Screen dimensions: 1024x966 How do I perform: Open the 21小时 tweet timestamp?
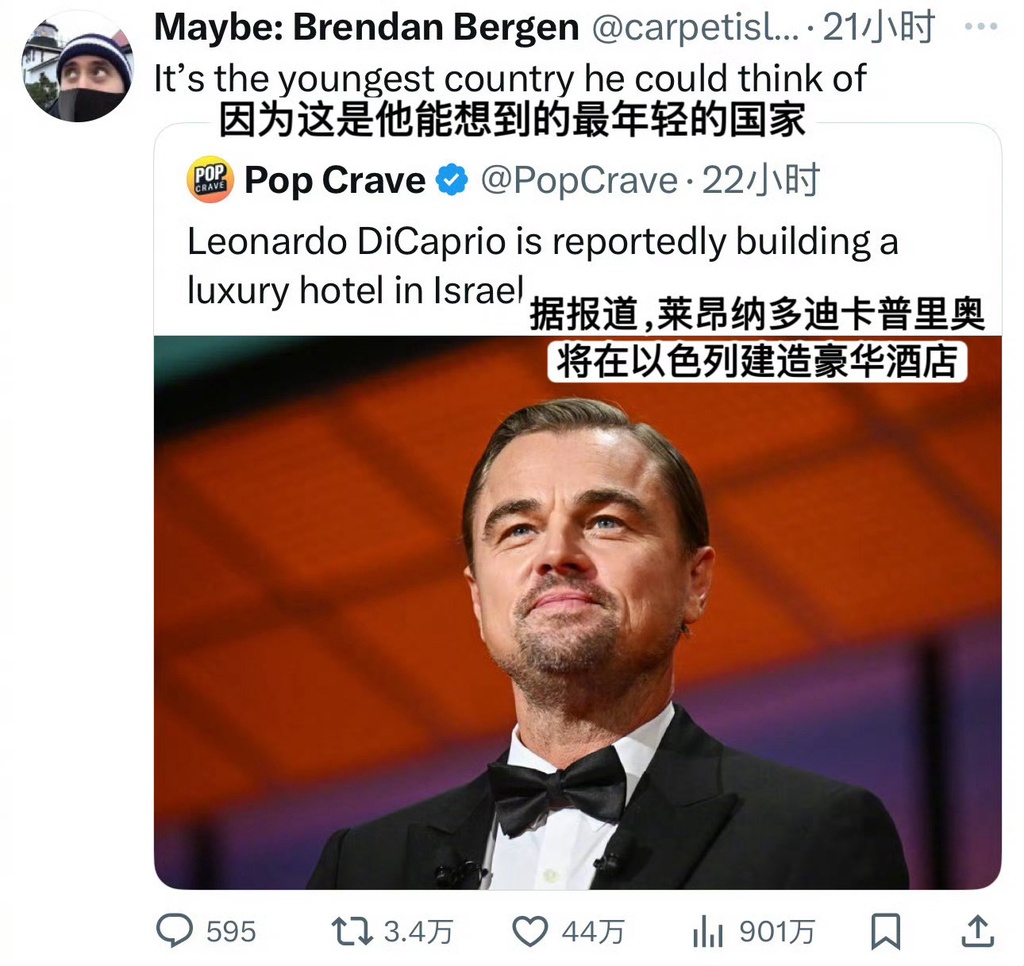click(x=879, y=27)
